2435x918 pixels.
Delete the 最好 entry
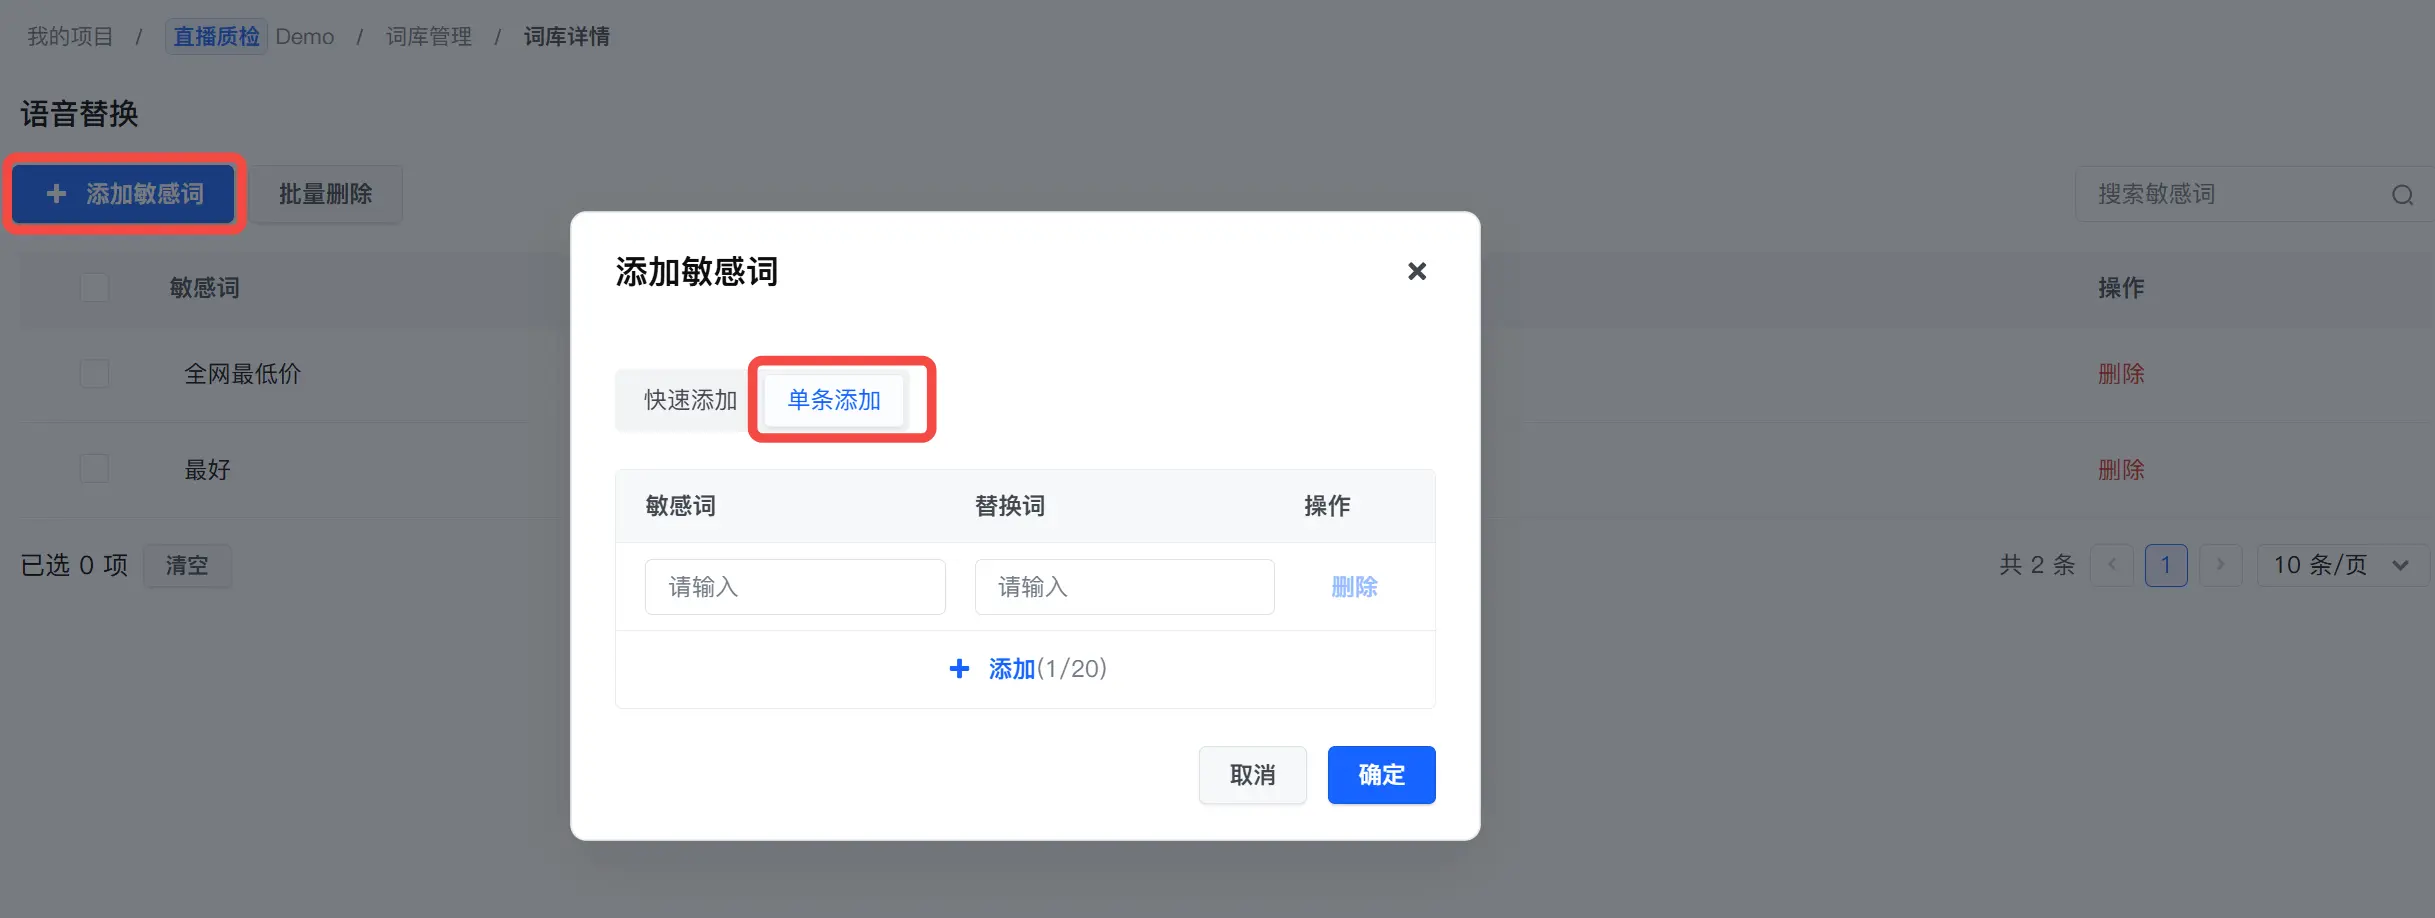point(2121,469)
